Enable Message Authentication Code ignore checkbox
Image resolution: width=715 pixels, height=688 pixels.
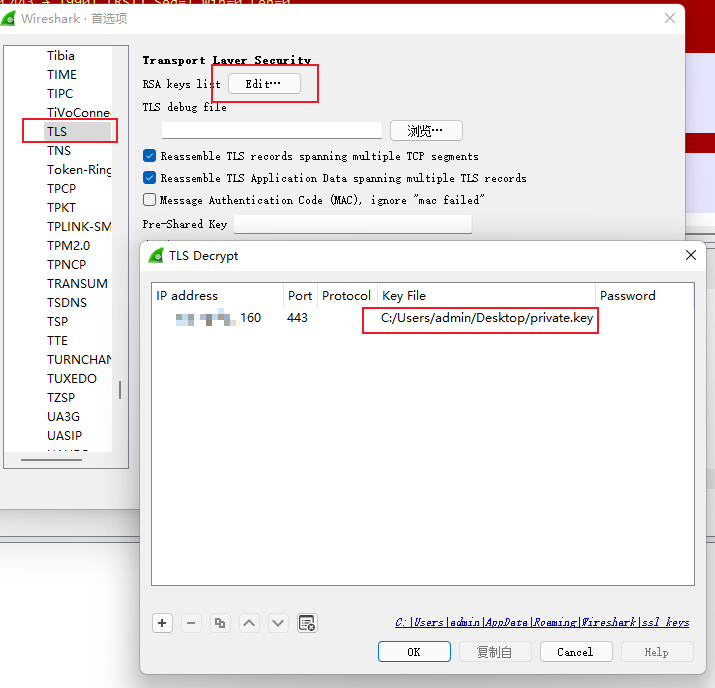click(150, 200)
